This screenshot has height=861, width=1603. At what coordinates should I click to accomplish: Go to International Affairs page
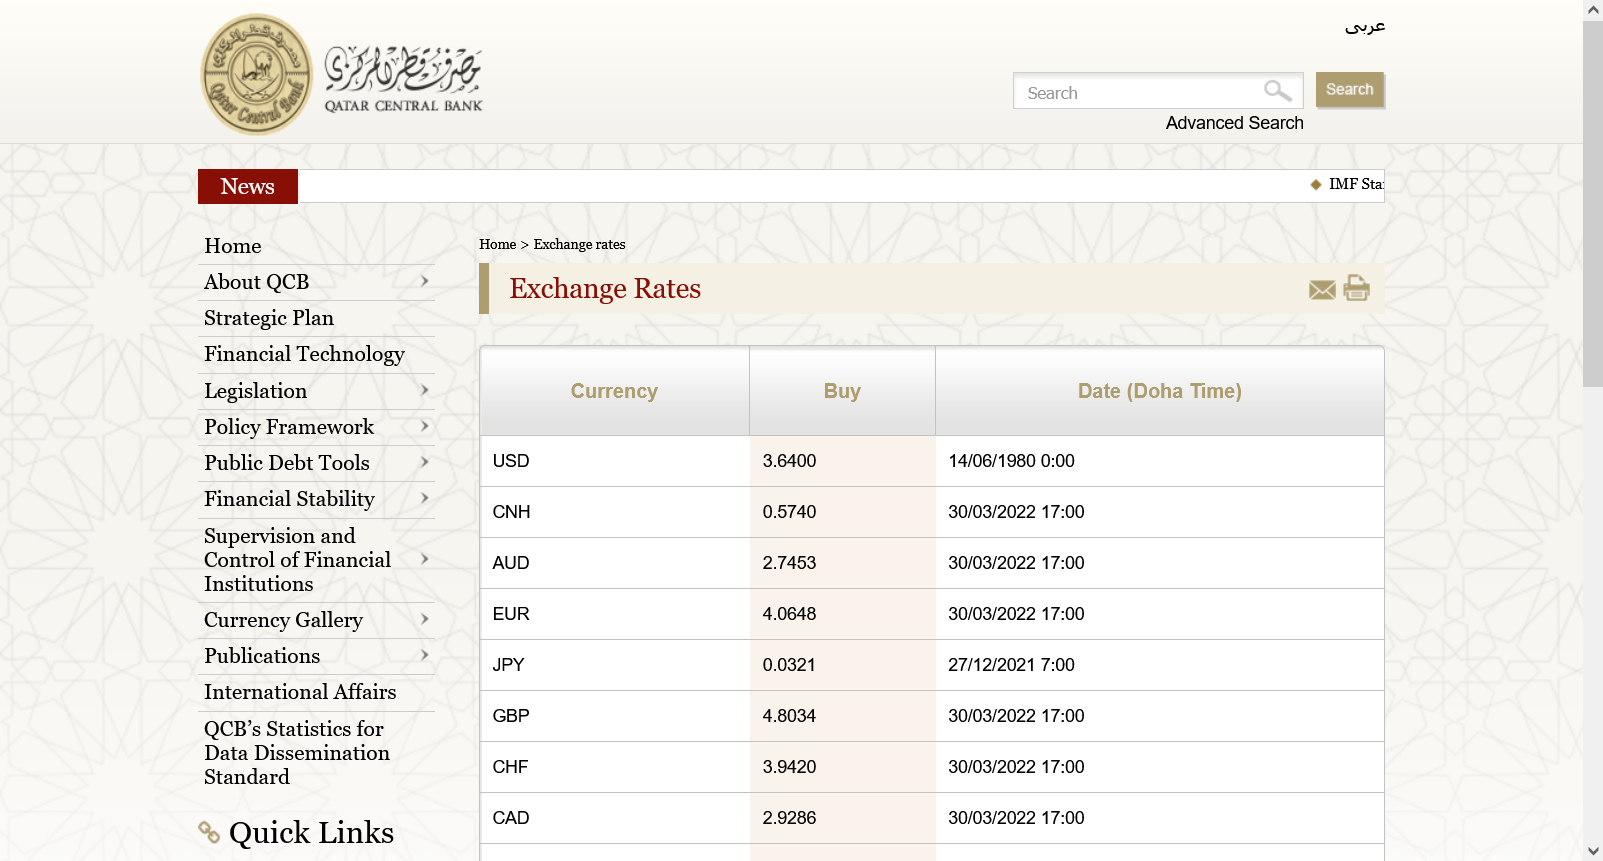coord(300,692)
